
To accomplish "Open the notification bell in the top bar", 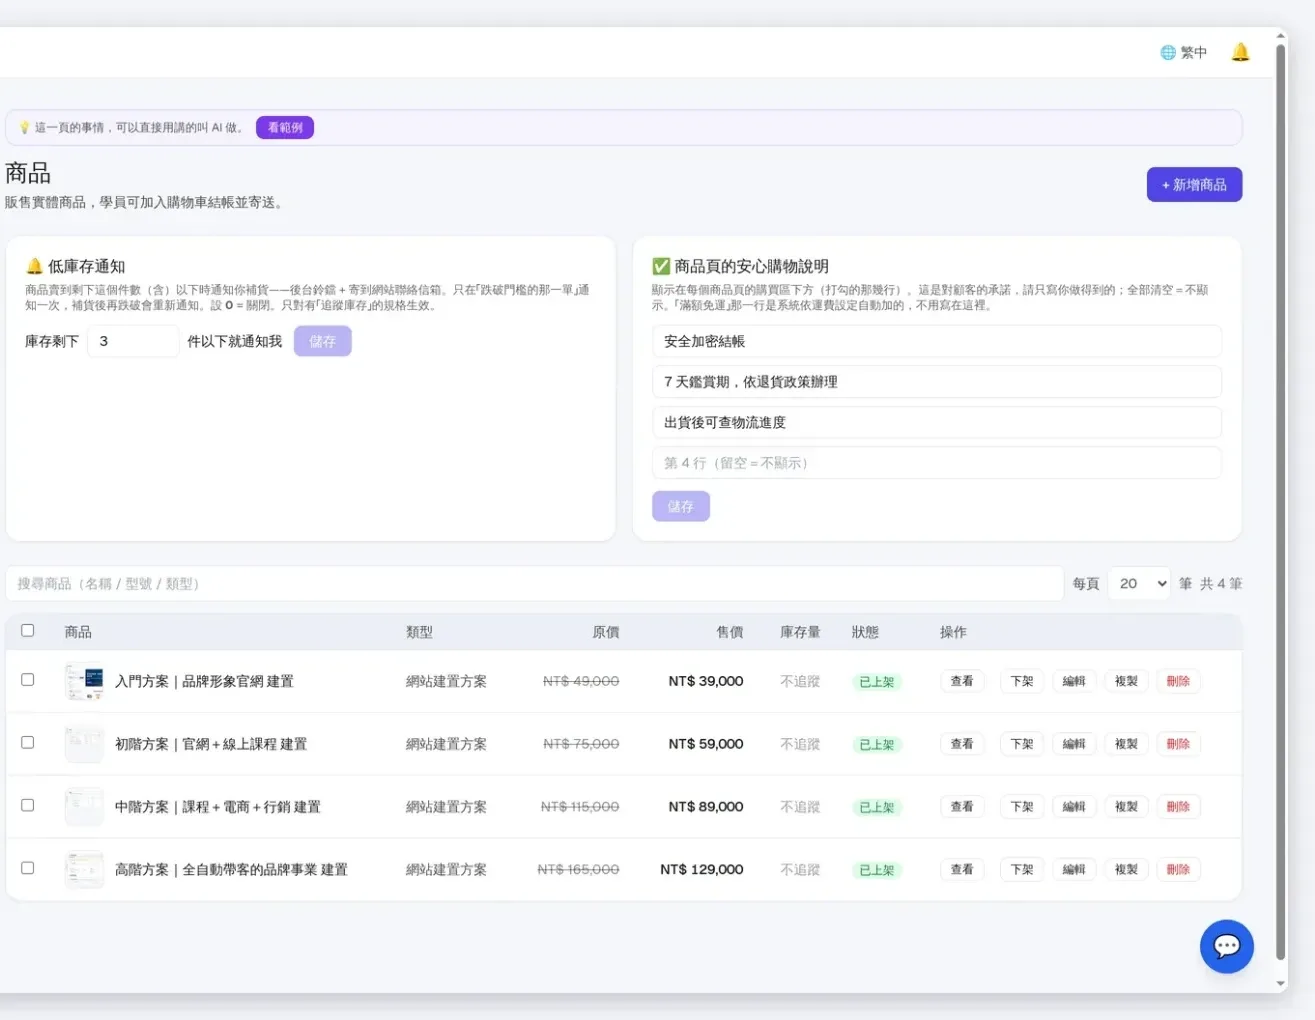I will tap(1240, 52).
